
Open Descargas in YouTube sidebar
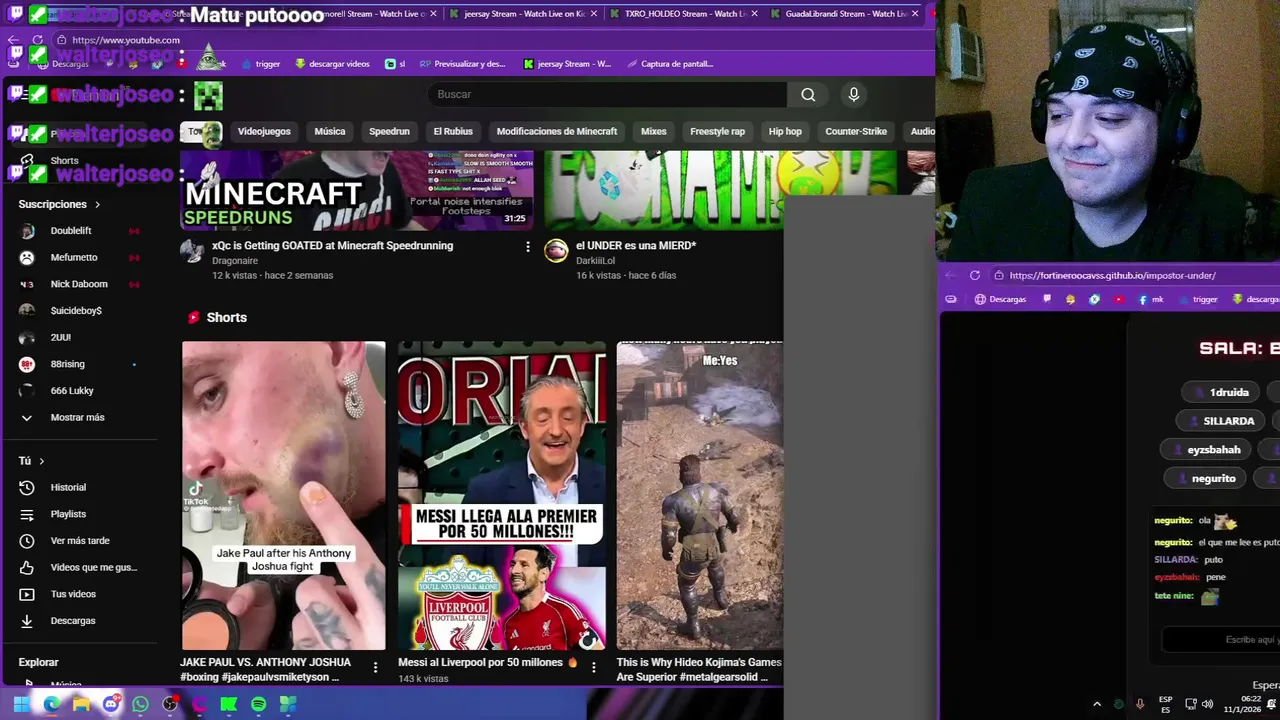click(73, 621)
